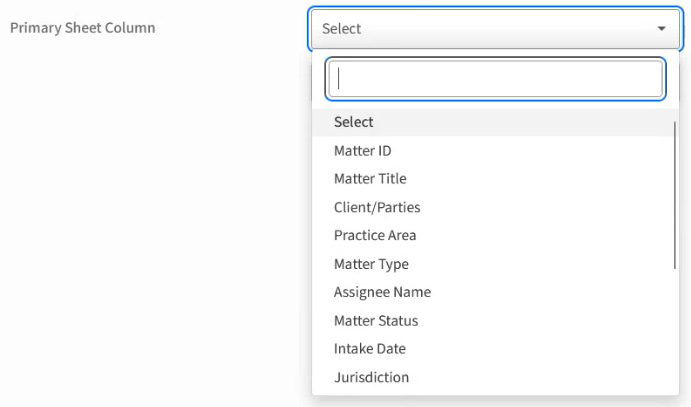Click the 'Primary Sheet Column' field label

click(82, 28)
